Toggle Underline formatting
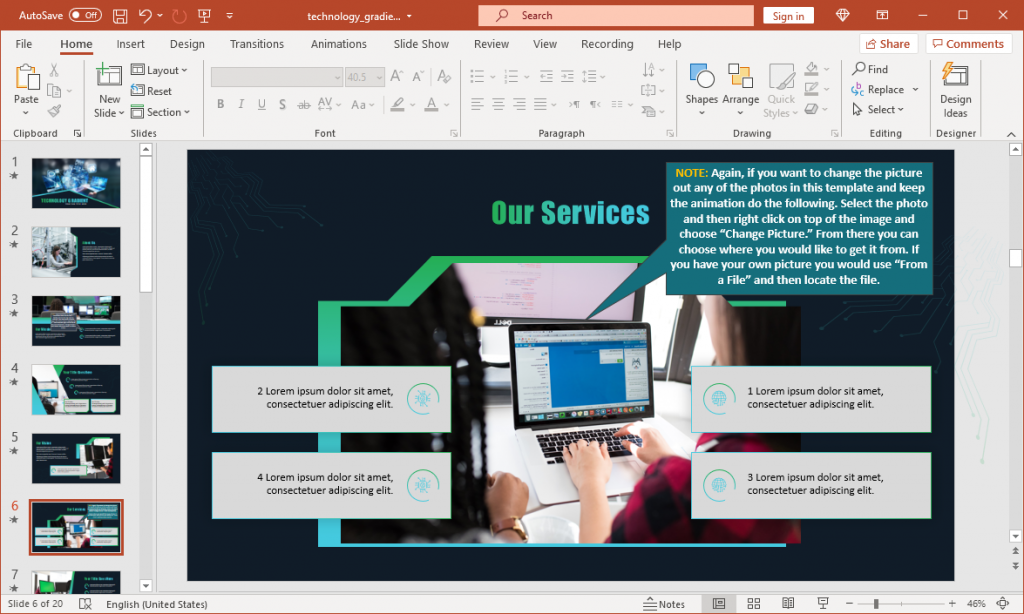The height and width of the screenshot is (614, 1024). (260, 104)
